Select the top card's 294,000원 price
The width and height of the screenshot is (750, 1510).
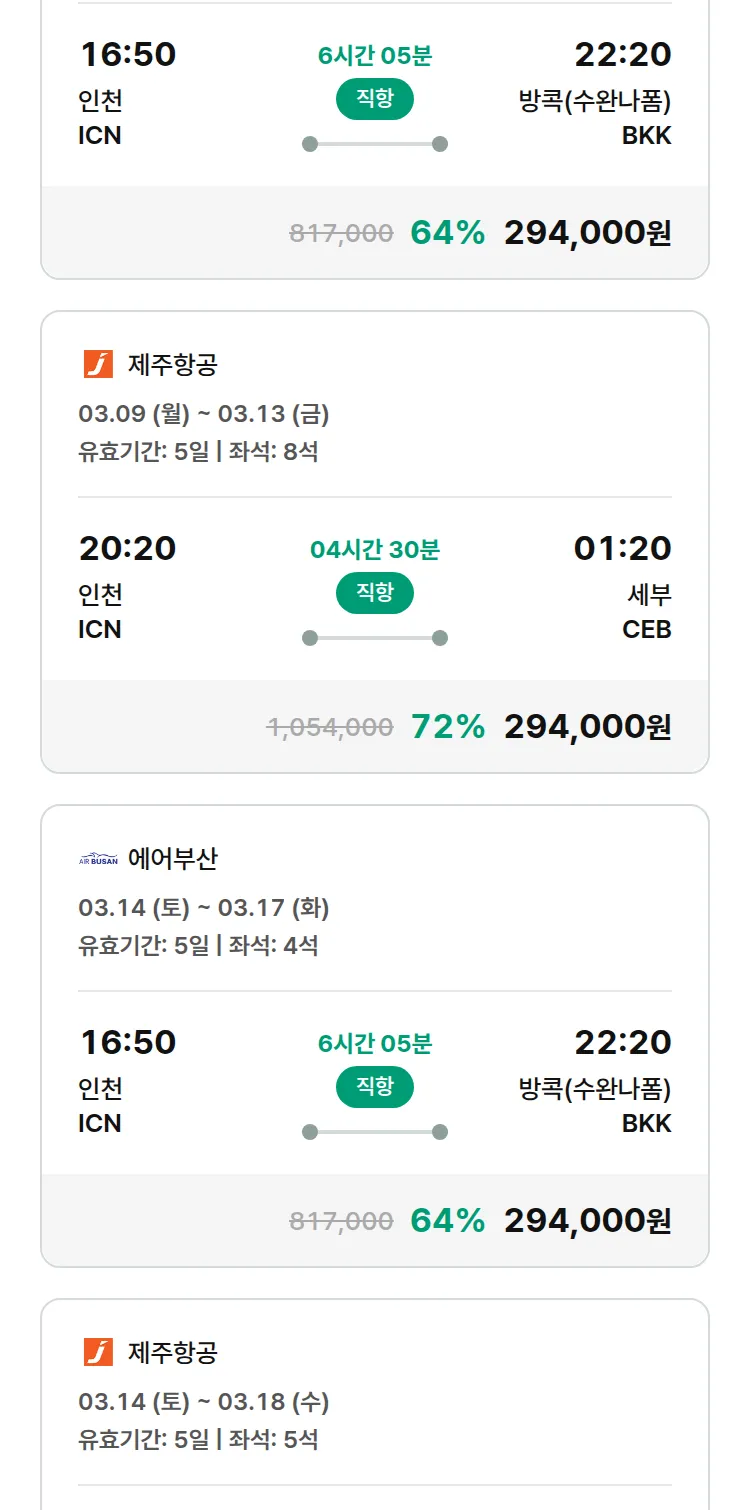pyautogui.click(x=587, y=233)
